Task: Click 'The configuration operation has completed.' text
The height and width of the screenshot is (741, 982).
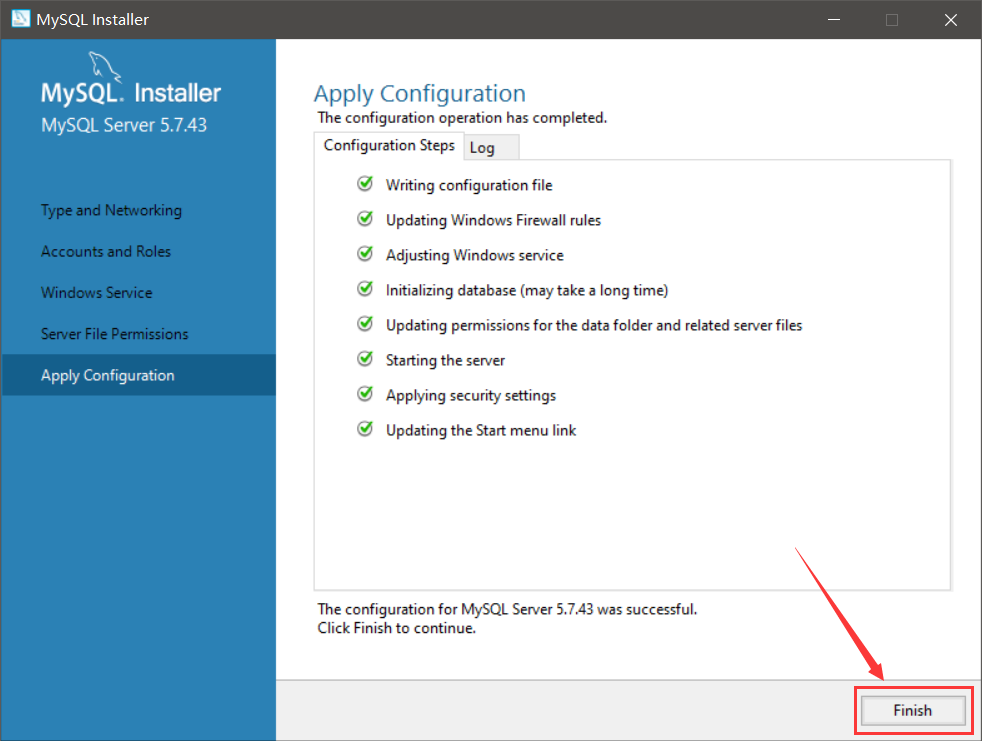Action: pos(462,118)
